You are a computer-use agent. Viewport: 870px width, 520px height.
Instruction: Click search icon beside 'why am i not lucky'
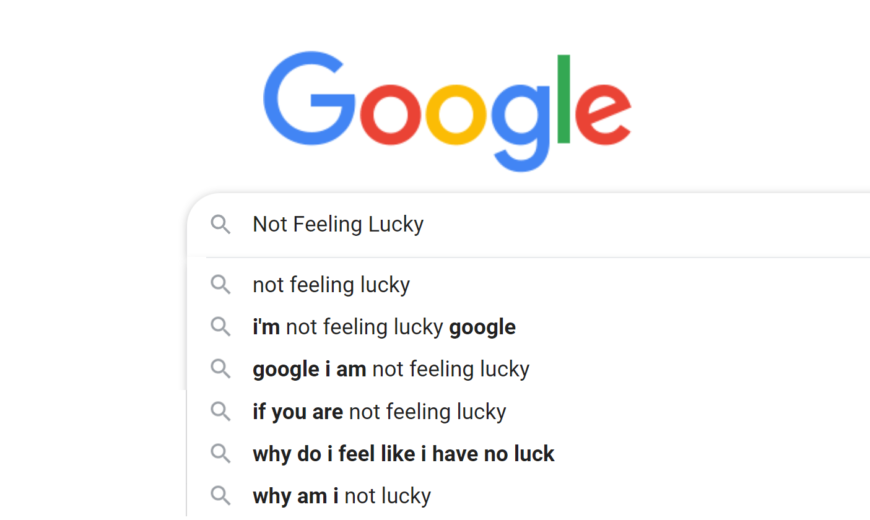(220, 496)
